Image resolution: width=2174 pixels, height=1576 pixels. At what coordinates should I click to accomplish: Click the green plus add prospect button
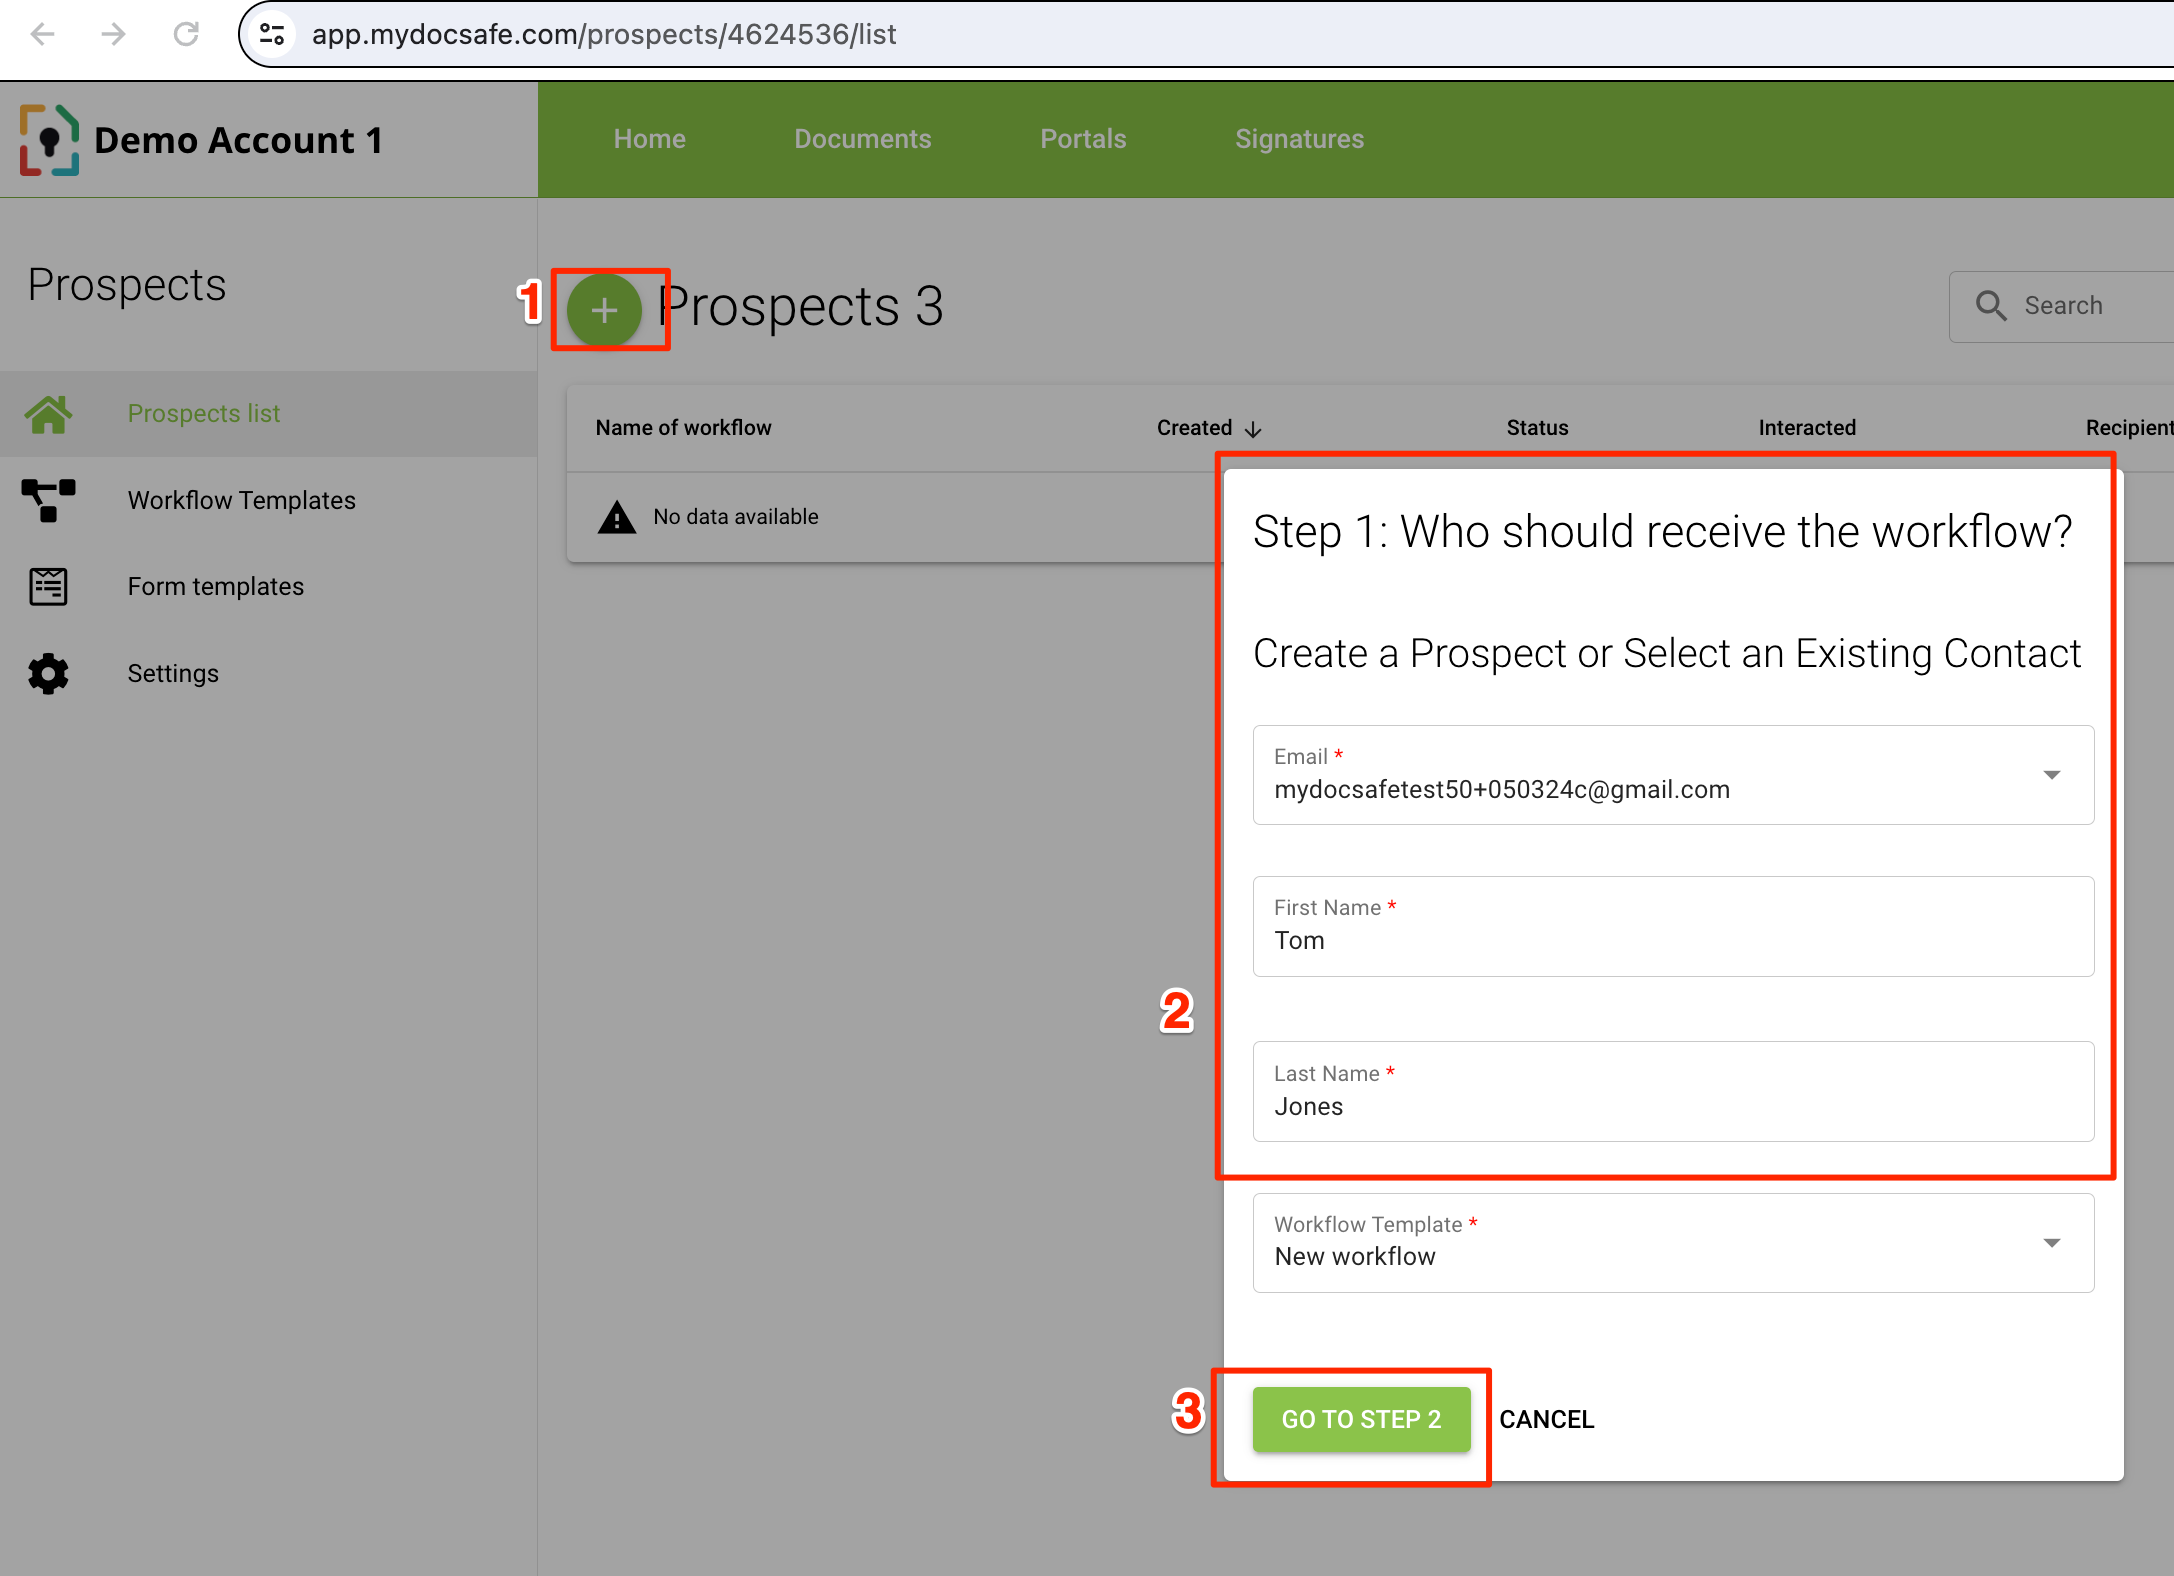[604, 310]
